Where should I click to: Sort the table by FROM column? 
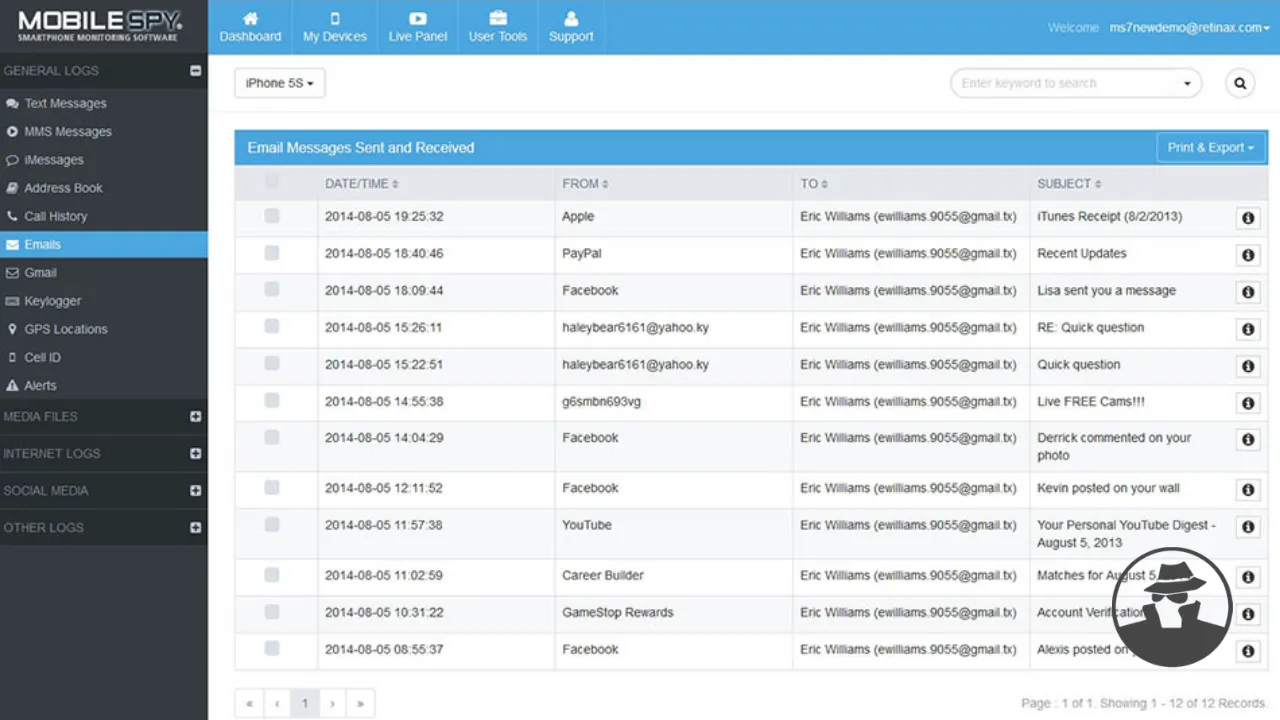pyautogui.click(x=586, y=184)
